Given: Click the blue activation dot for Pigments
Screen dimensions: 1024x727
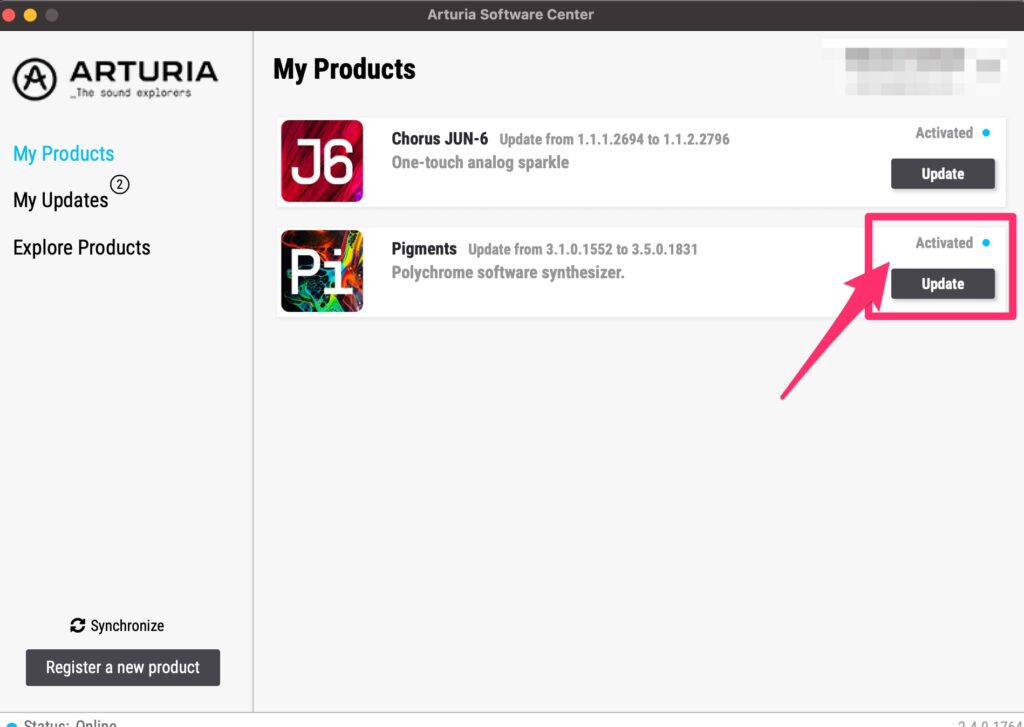Looking at the screenshot, I should 986,243.
